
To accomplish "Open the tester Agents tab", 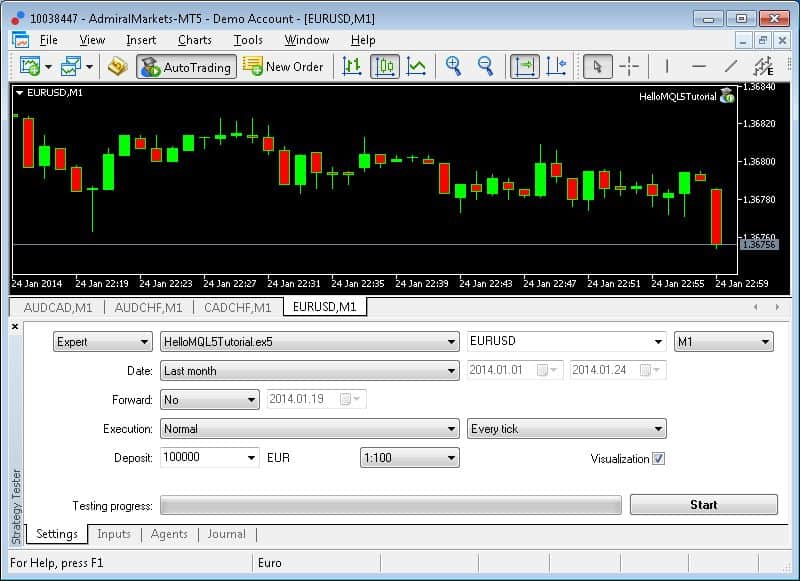I will (x=169, y=534).
